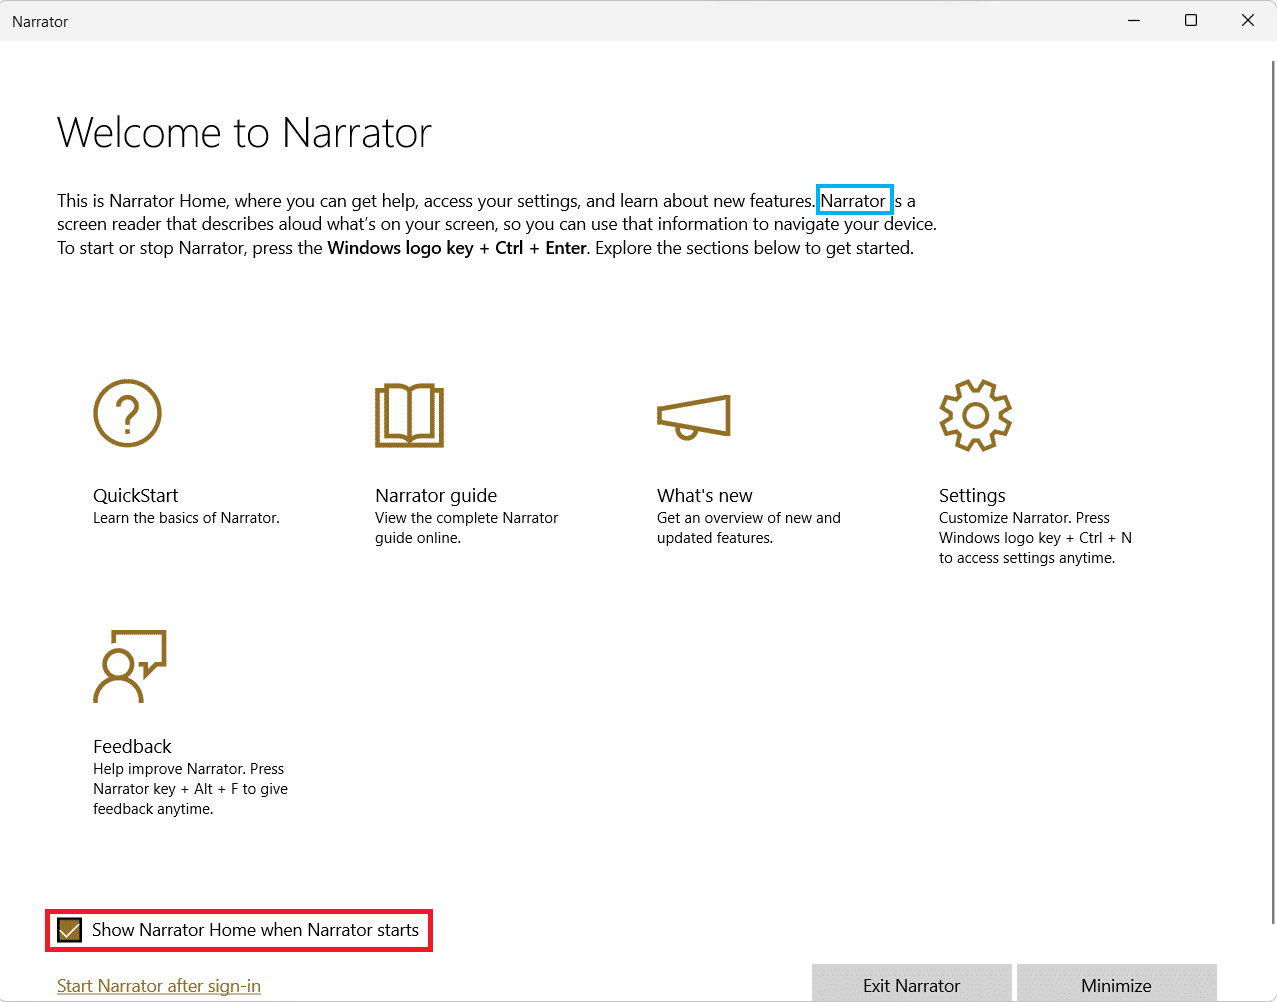Maximize the Narrator window
The height and width of the screenshot is (1002, 1277).
tap(1190, 21)
